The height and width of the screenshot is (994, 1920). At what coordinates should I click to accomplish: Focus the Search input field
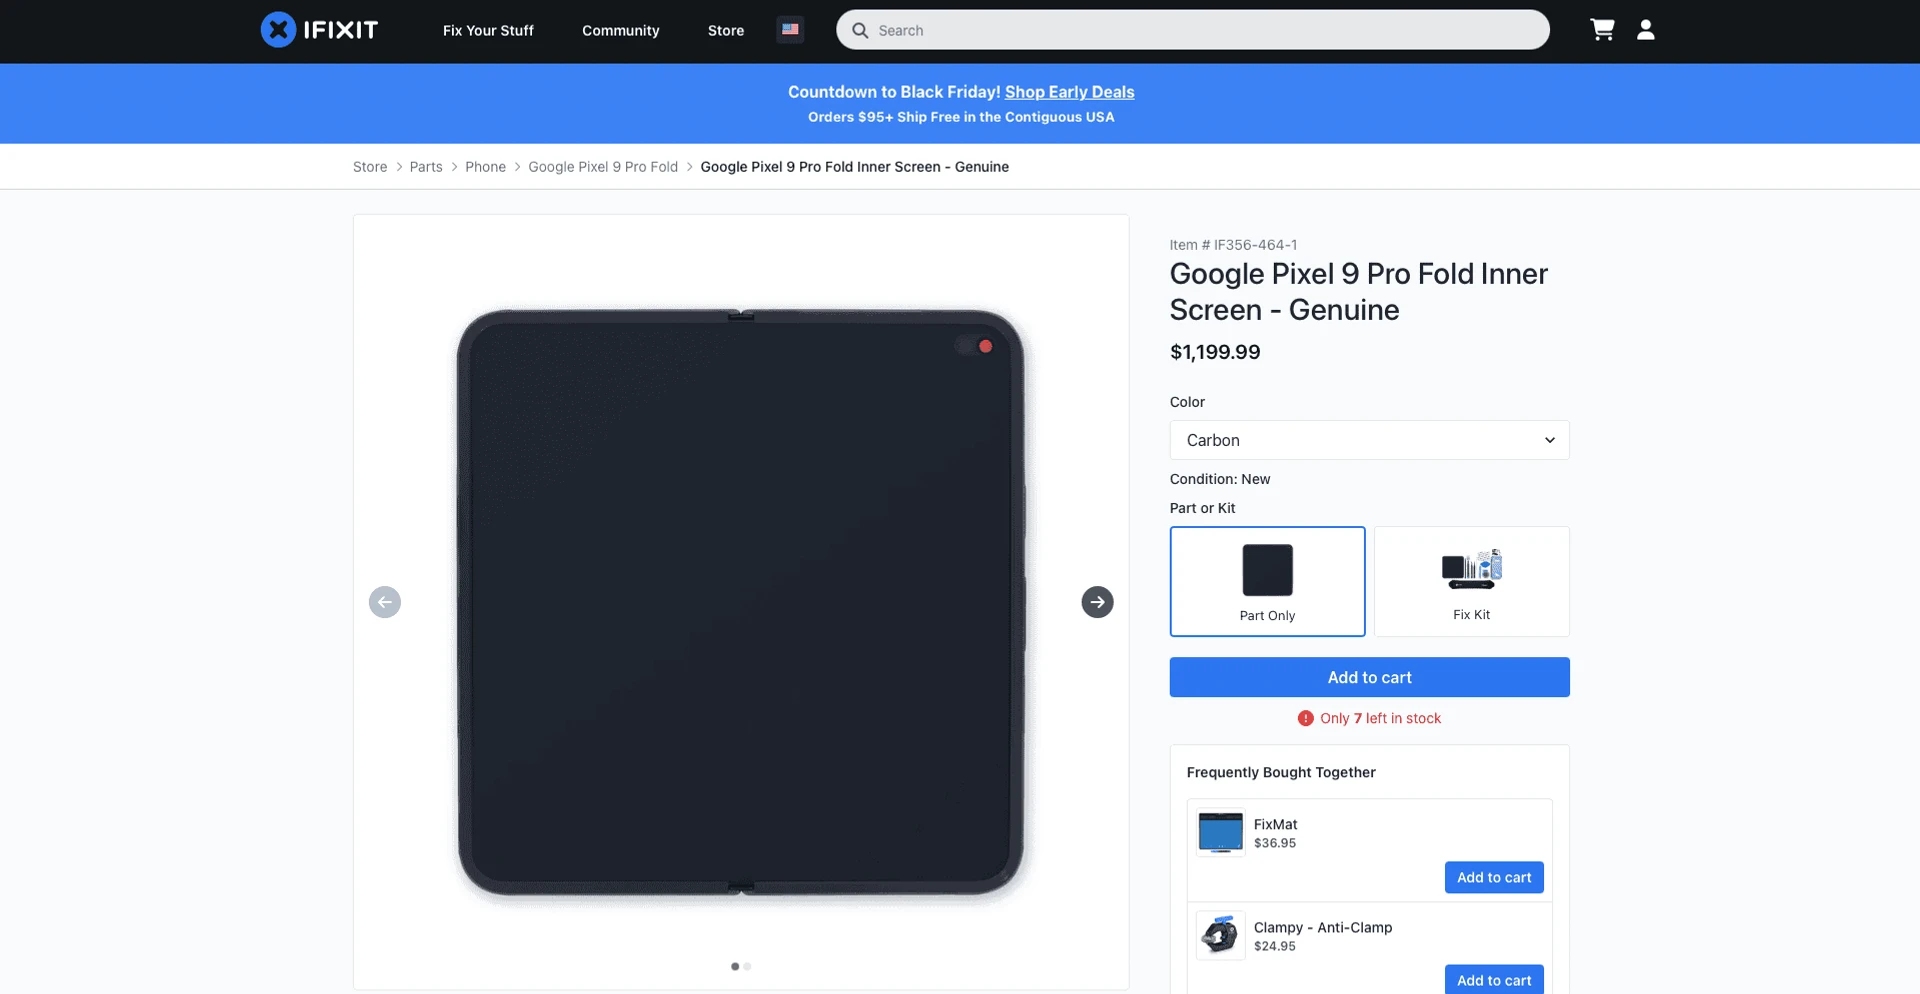tap(1192, 30)
